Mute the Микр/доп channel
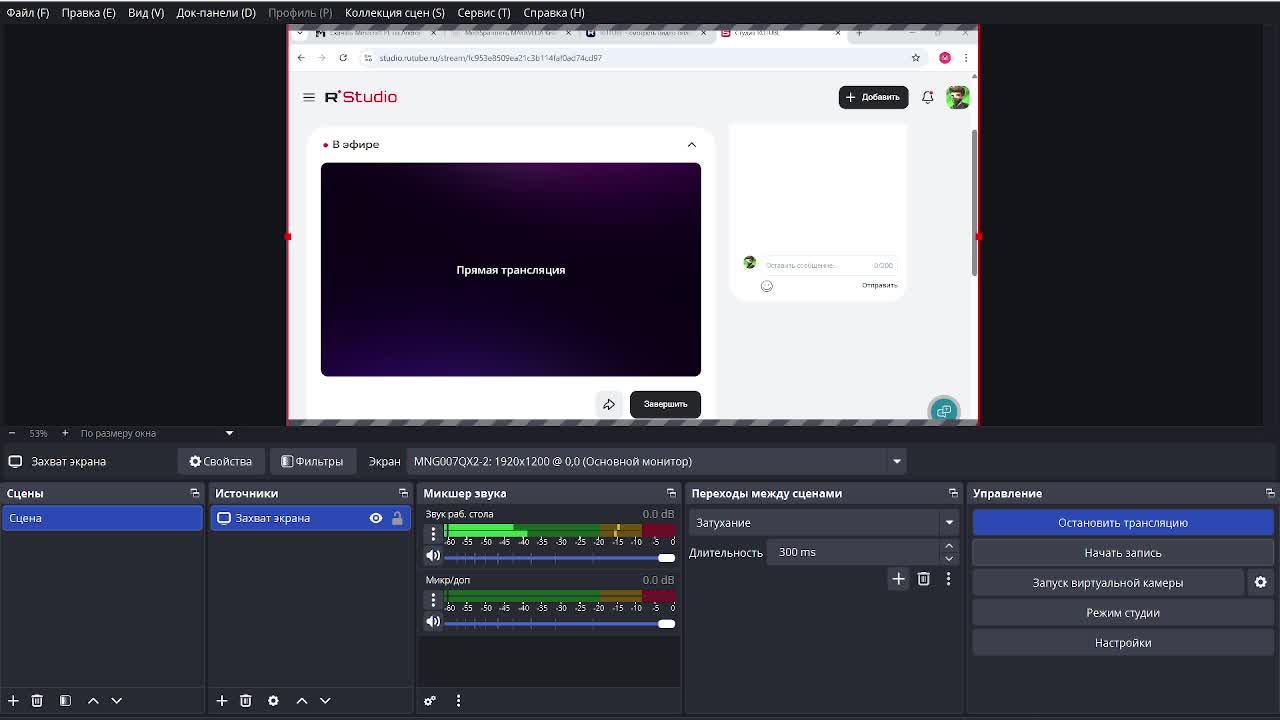The image size is (1280, 720). pos(433,622)
